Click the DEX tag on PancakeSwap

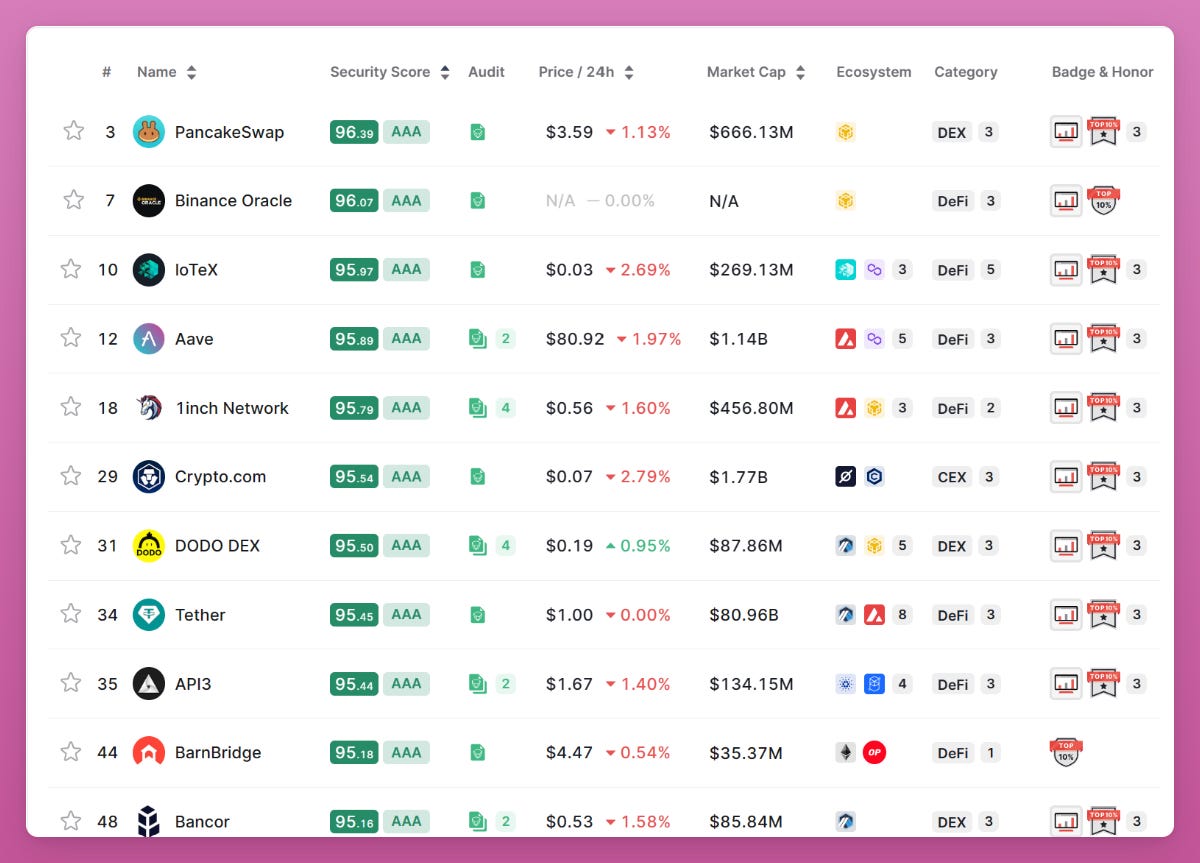[x=952, y=131]
